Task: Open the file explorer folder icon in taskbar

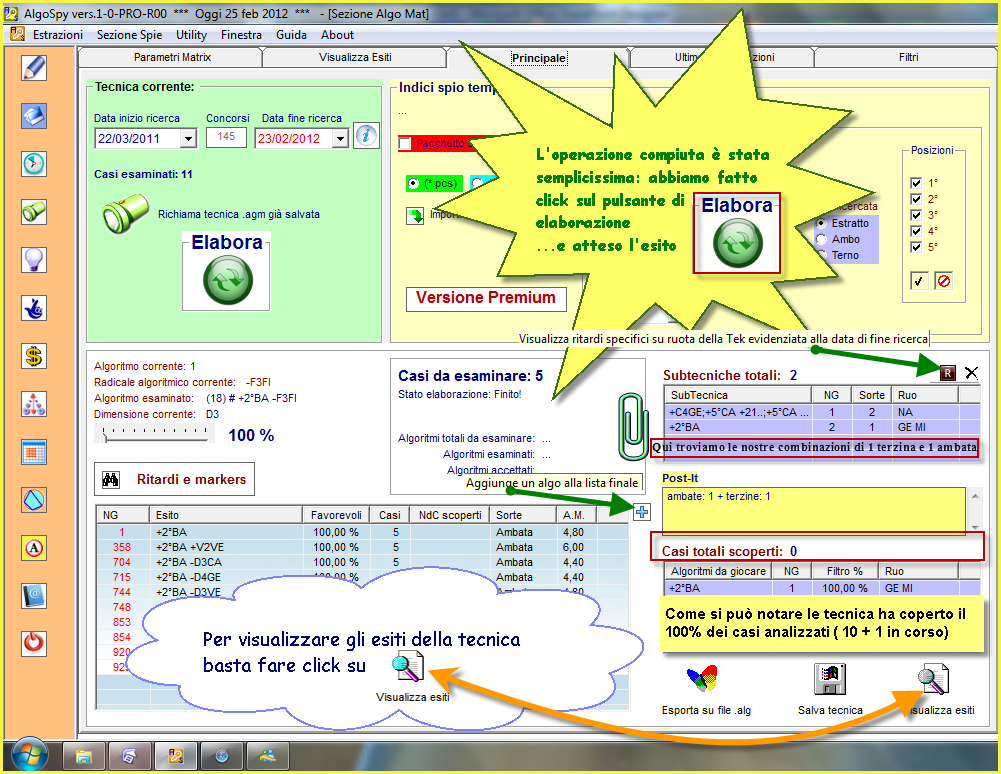Action: [x=84, y=757]
